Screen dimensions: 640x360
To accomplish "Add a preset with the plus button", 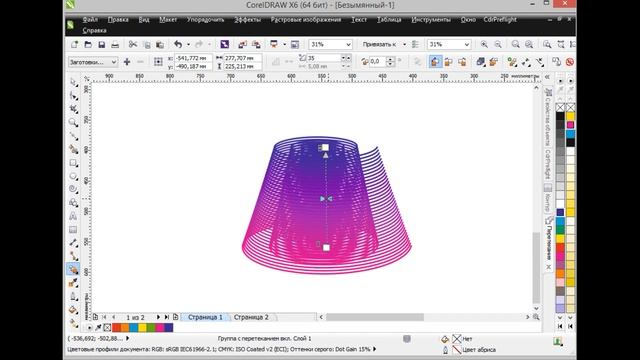I will 127,62.
